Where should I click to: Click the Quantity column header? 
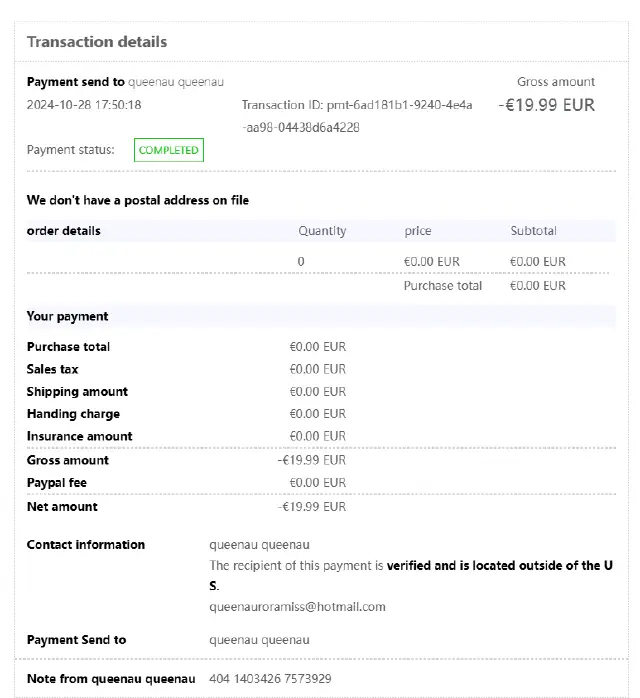pos(322,231)
